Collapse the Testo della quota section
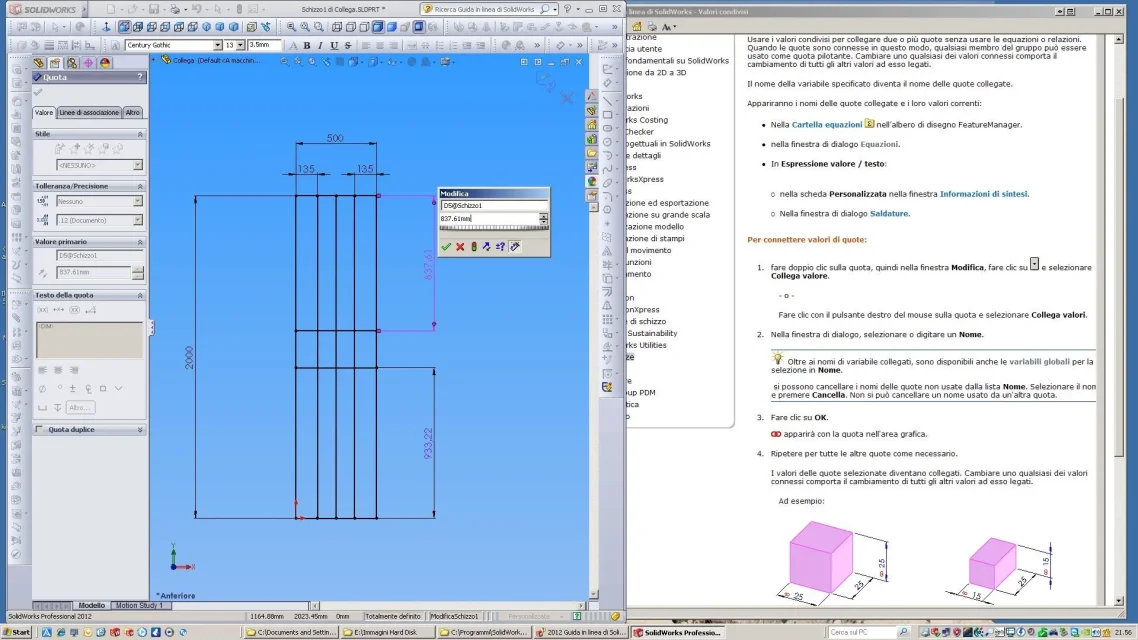The height and width of the screenshot is (640, 1138). tap(140, 295)
